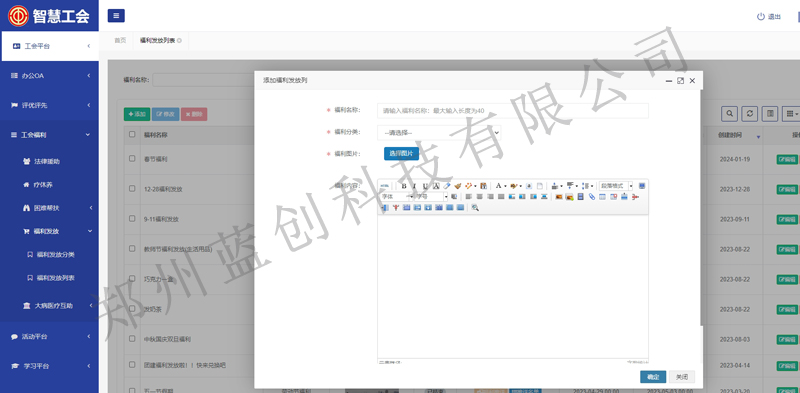800x393 pixels.
Task: Insert a video using the film icon
Action: [x=581, y=196]
